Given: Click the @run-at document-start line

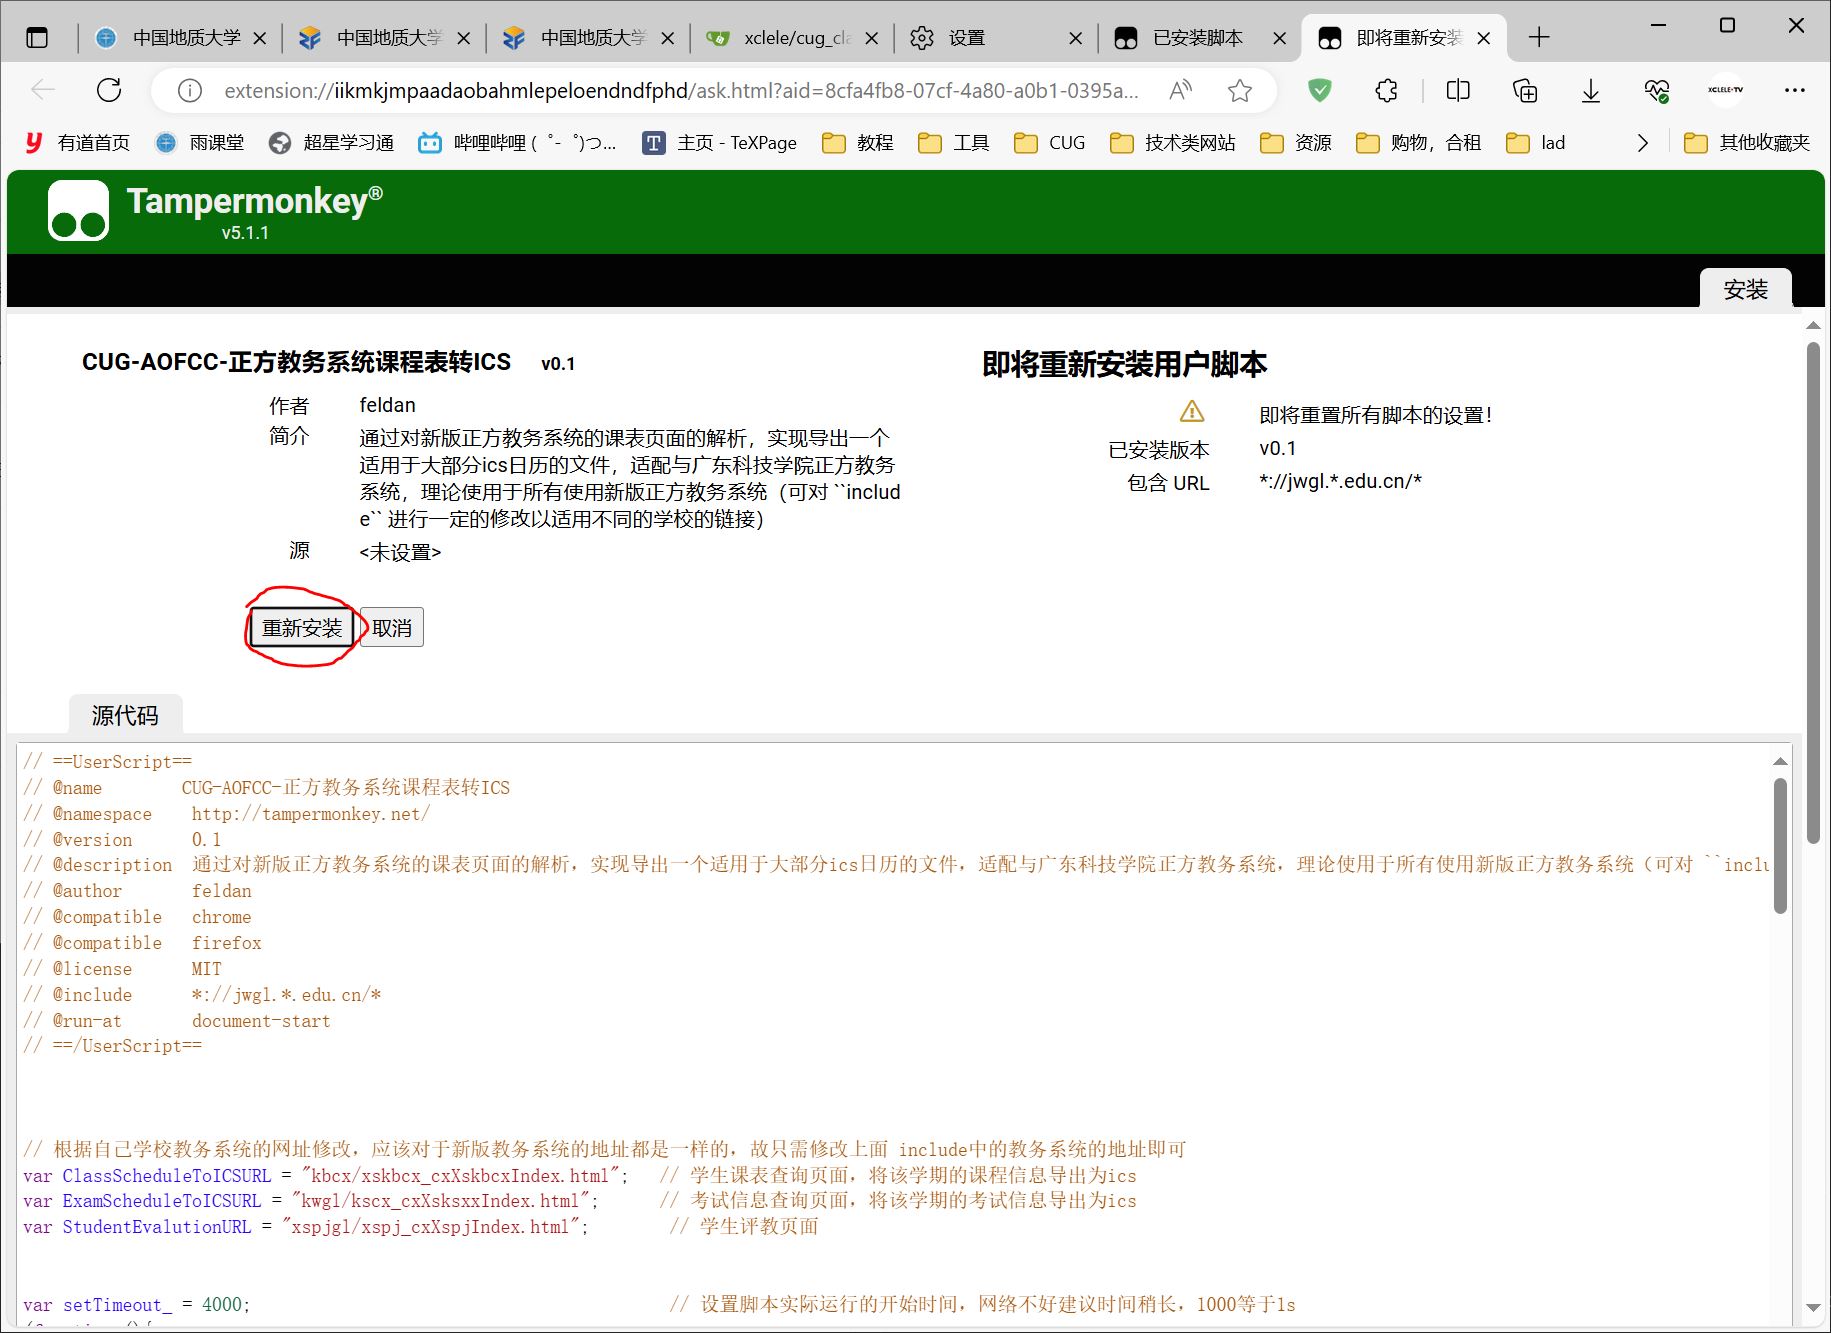Looking at the screenshot, I should pyautogui.click(x=177, y=1020).
